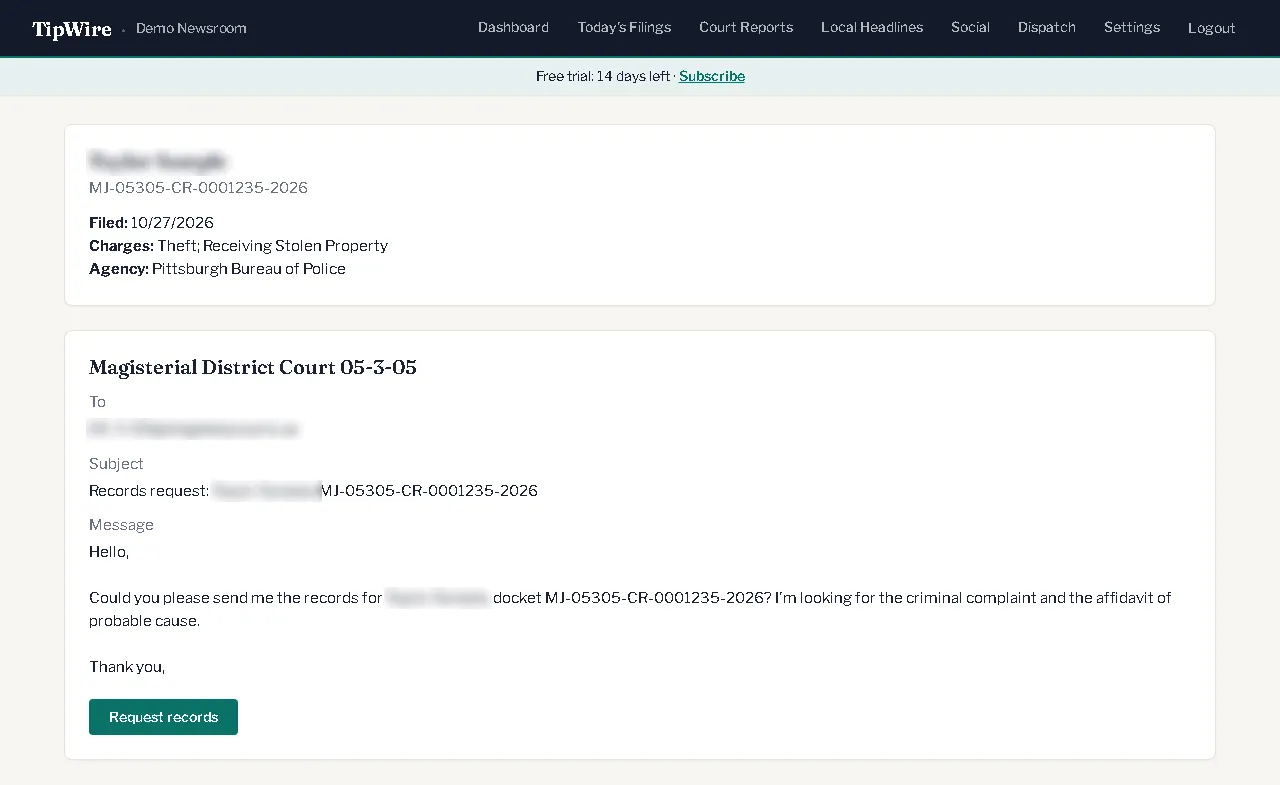The height and width of the screenshot is (785, 1280).
Task: Click the 'Filed: 10/27/2026' line
Action: coord(151,223)
